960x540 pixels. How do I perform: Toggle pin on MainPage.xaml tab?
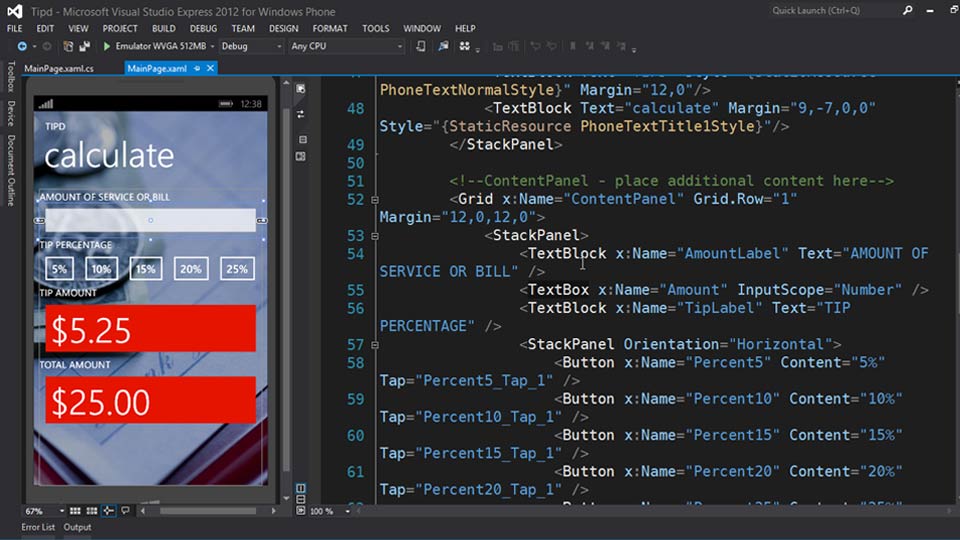197,69
